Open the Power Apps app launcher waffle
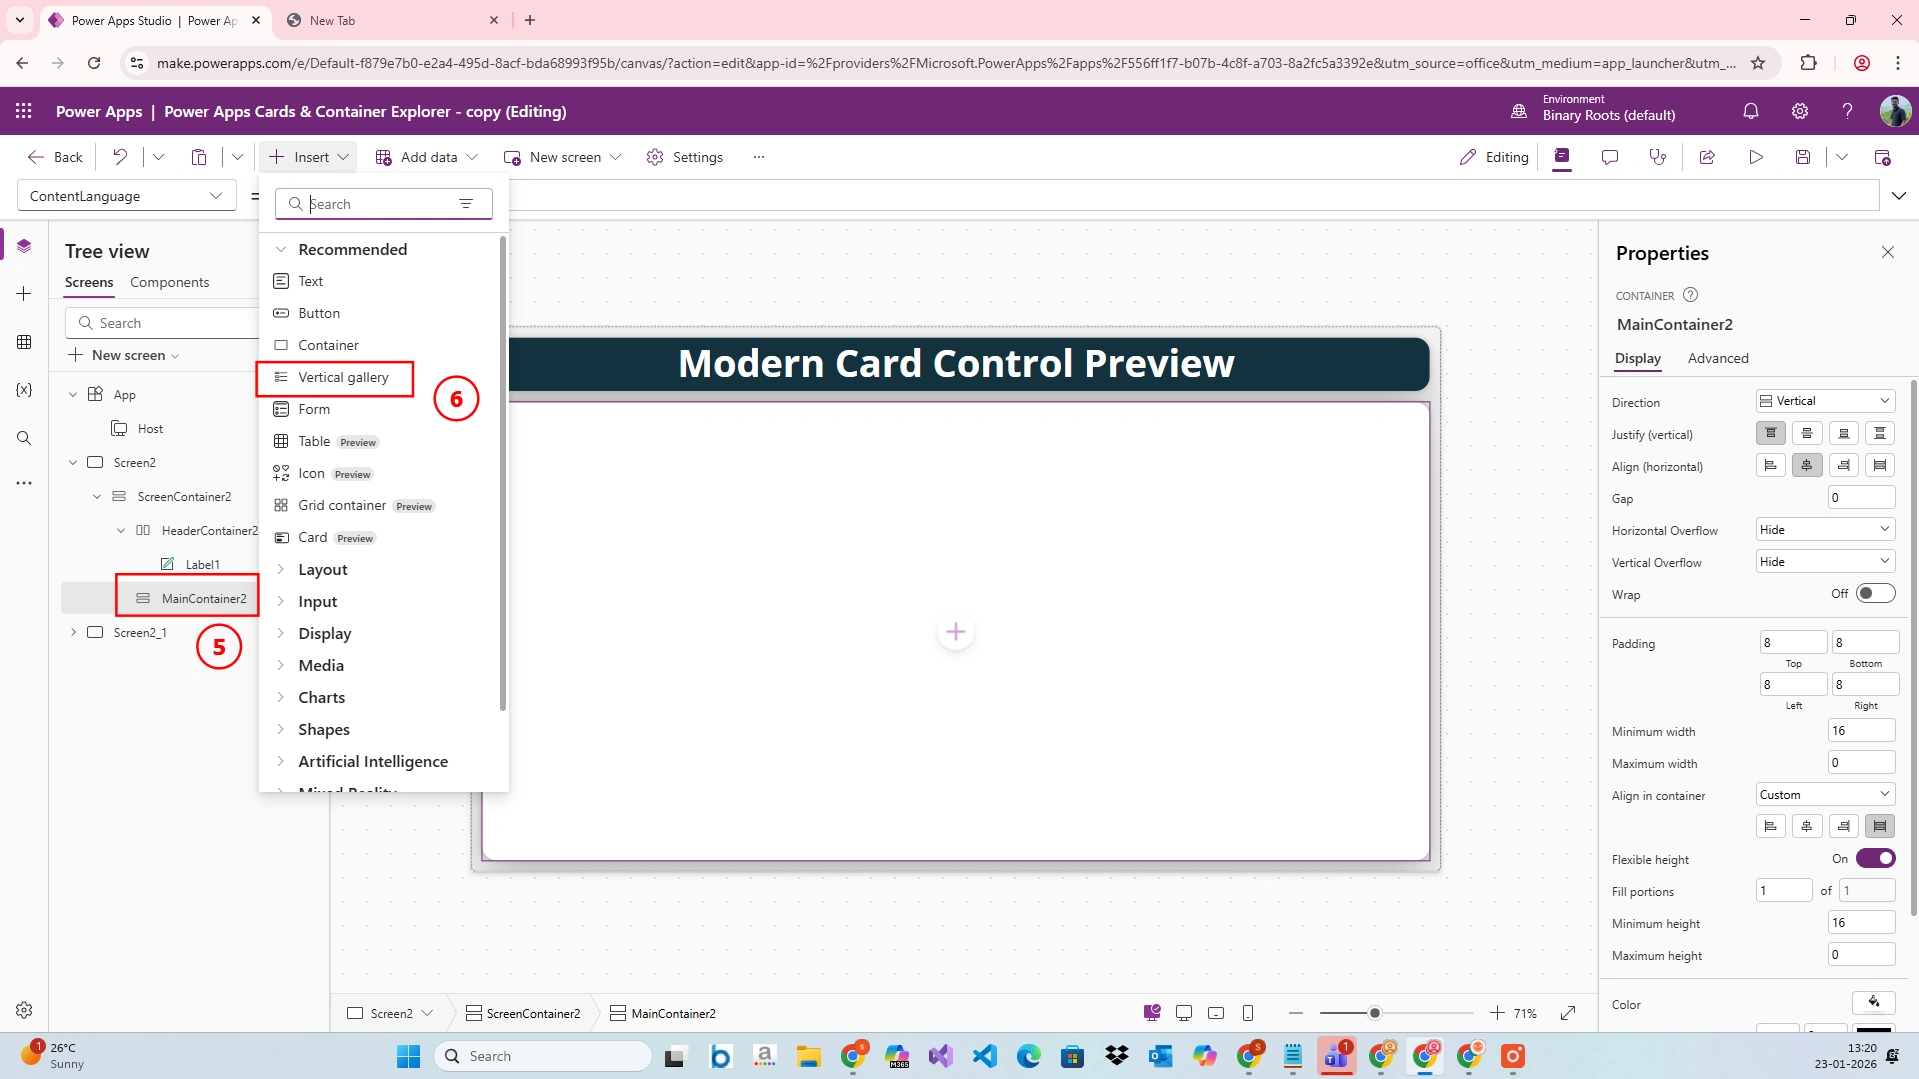Image resolution: width=1919 pixels, height=1079 pixels. 24,111
